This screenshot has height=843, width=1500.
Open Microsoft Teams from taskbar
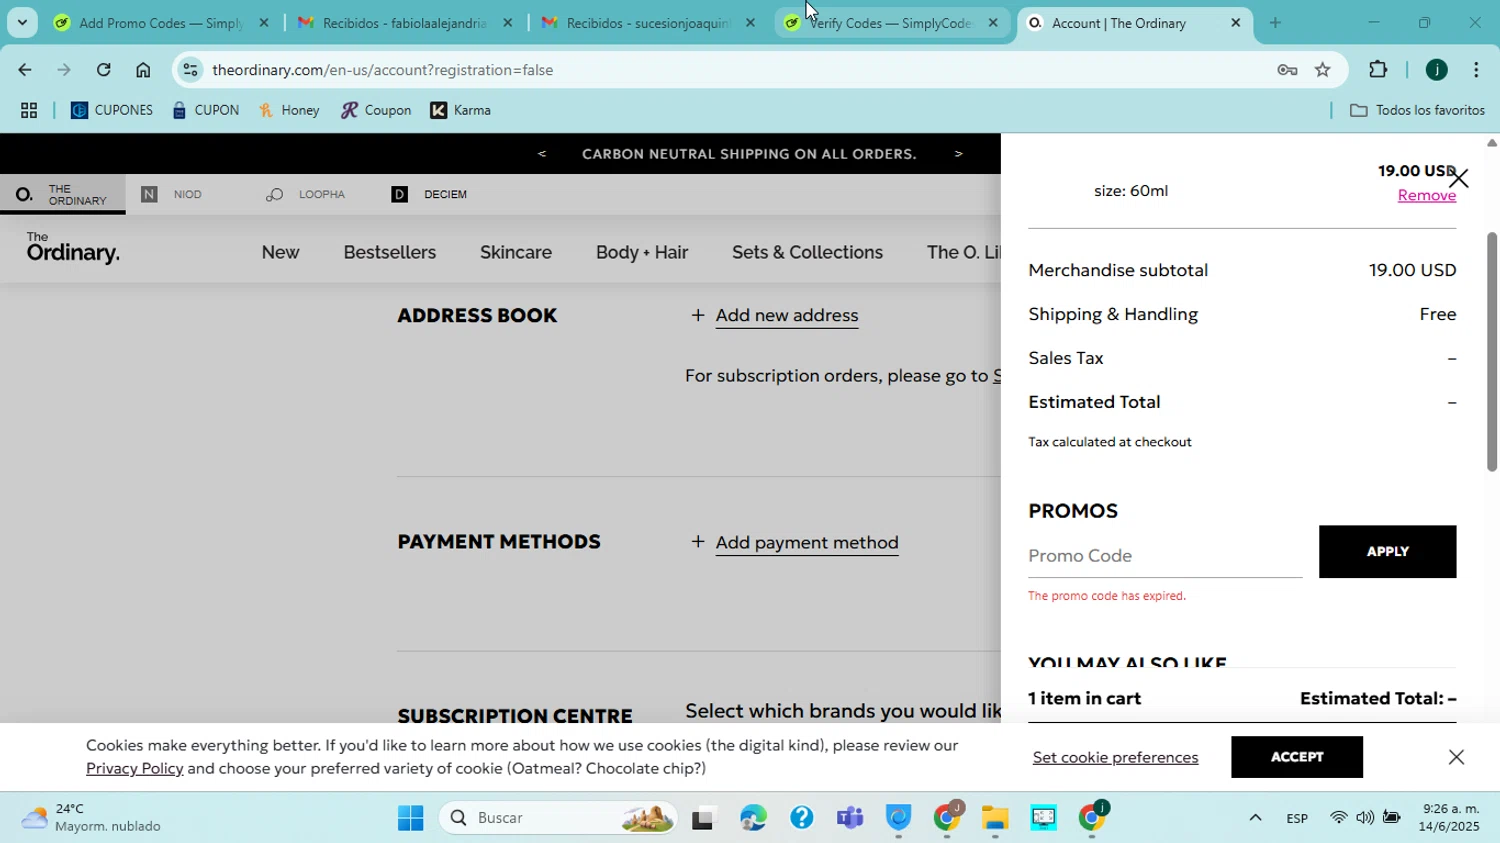pyautogui.click(x=850, y=818)
